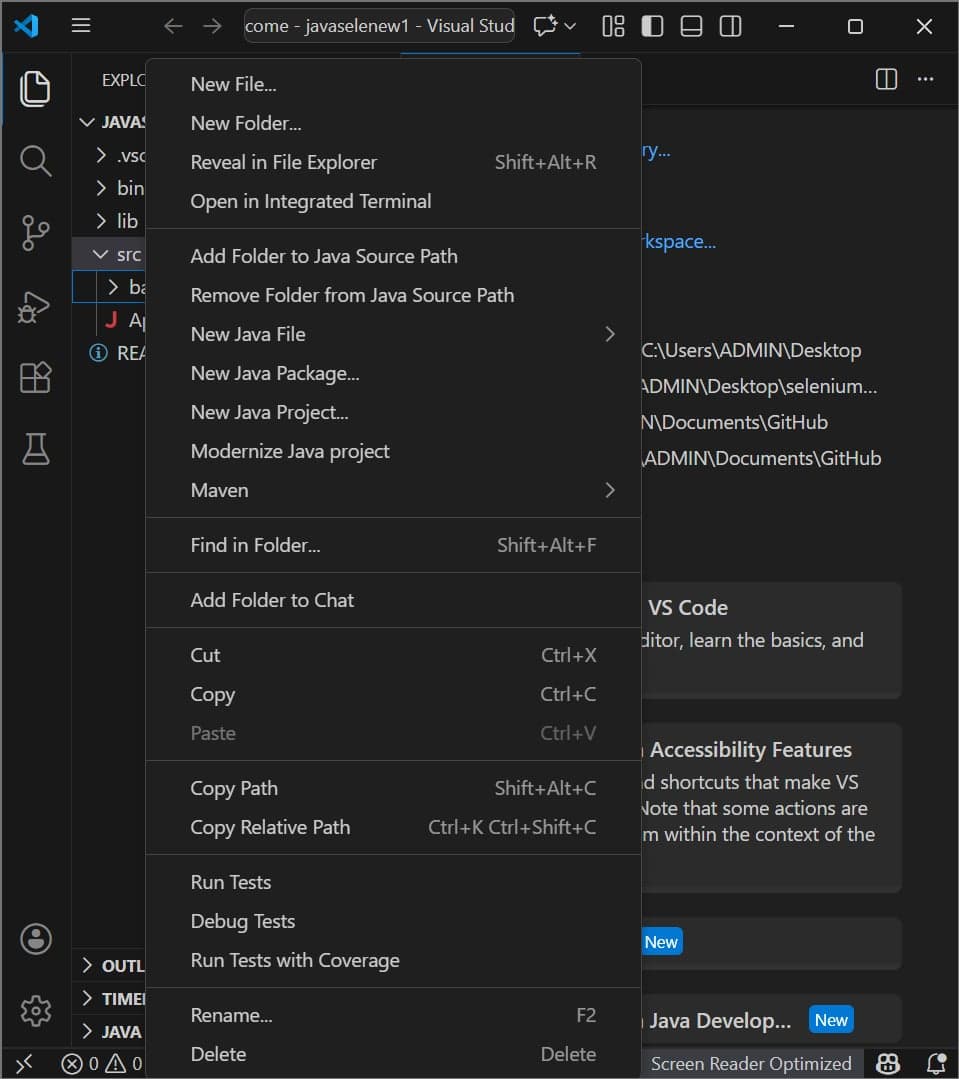
Task: Open the Accessibility Features walkthrough
Action: point(771,808)
